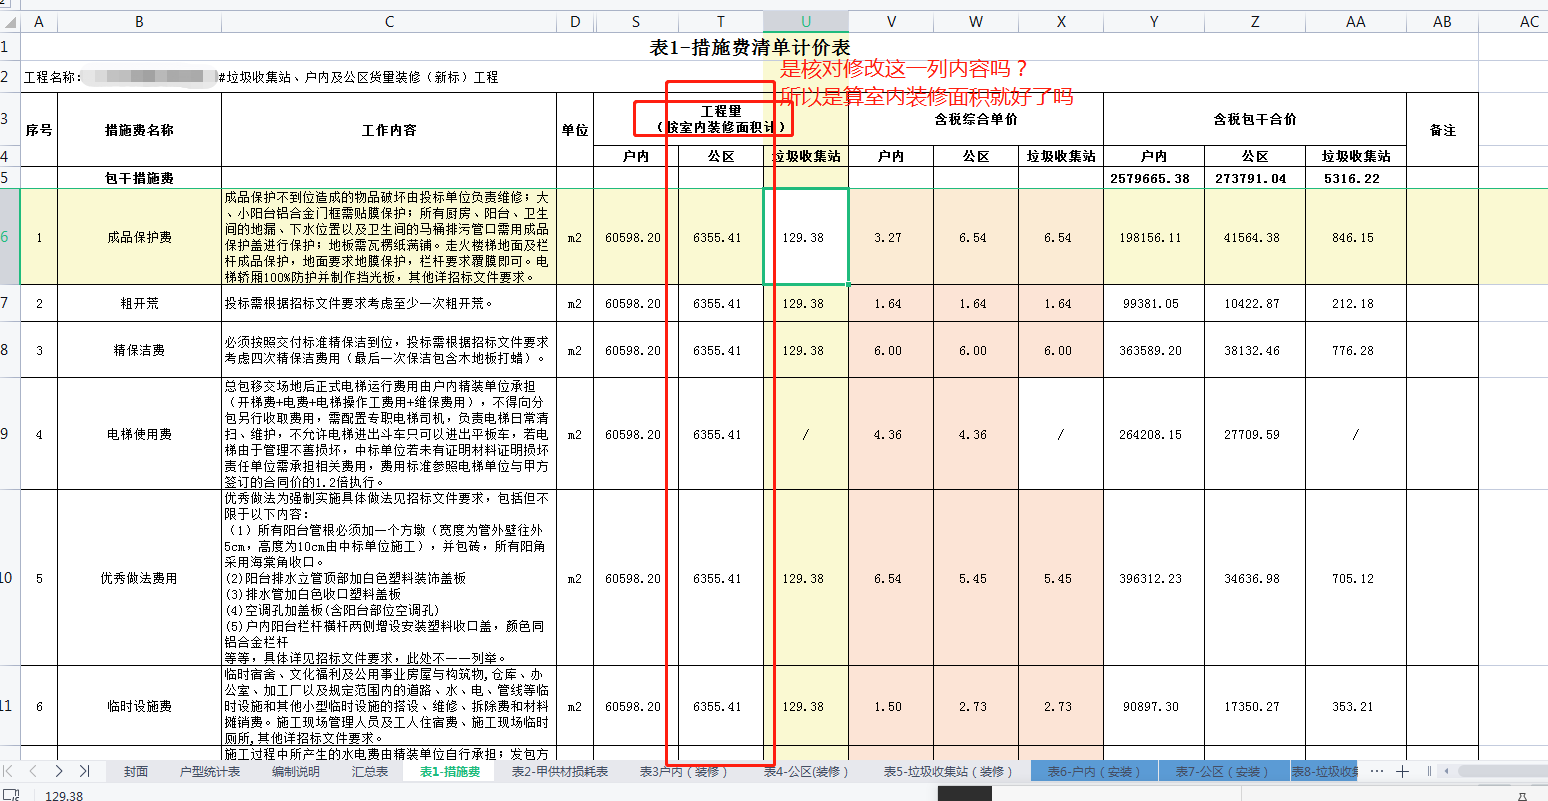Click the title cell 表1-措施费清单计价表
Viewport: 1548px width, 801px height.
[x=750, y=48]
